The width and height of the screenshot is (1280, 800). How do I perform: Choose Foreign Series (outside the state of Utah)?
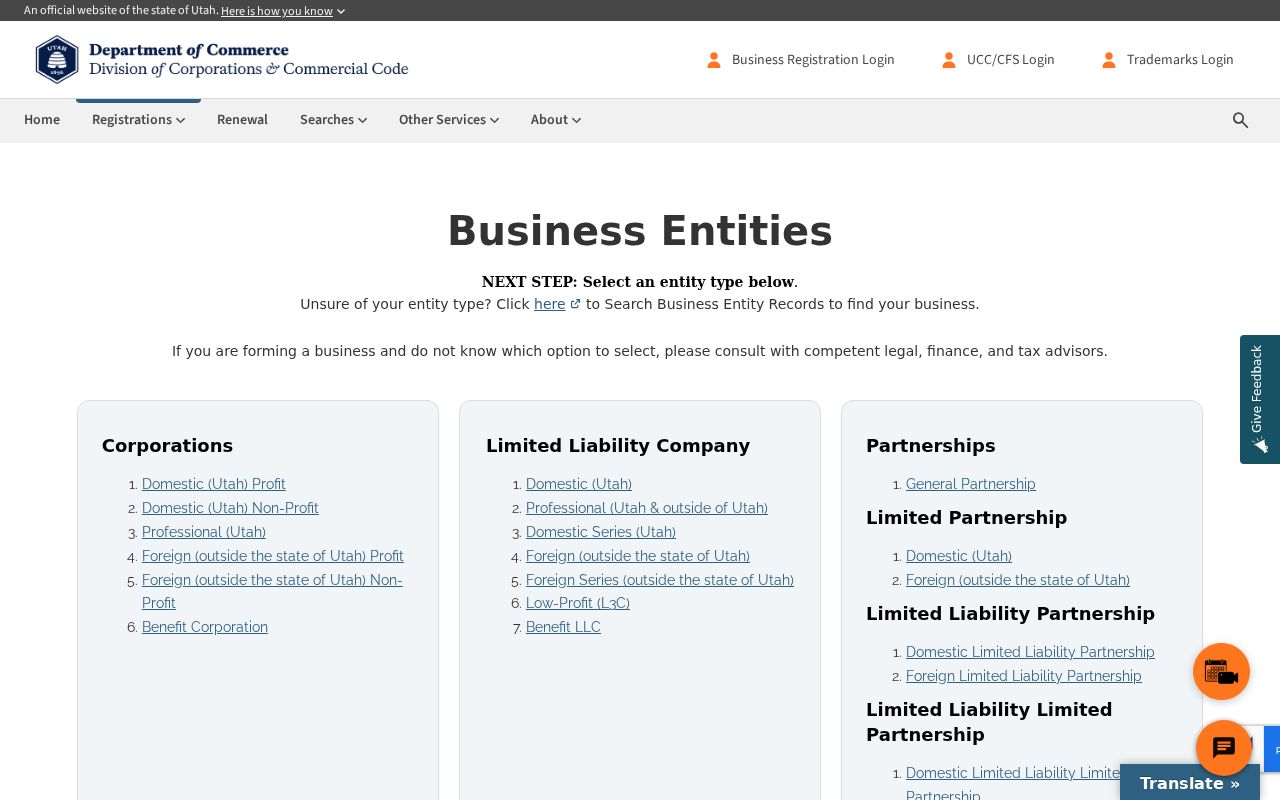[x=660, y=580]
